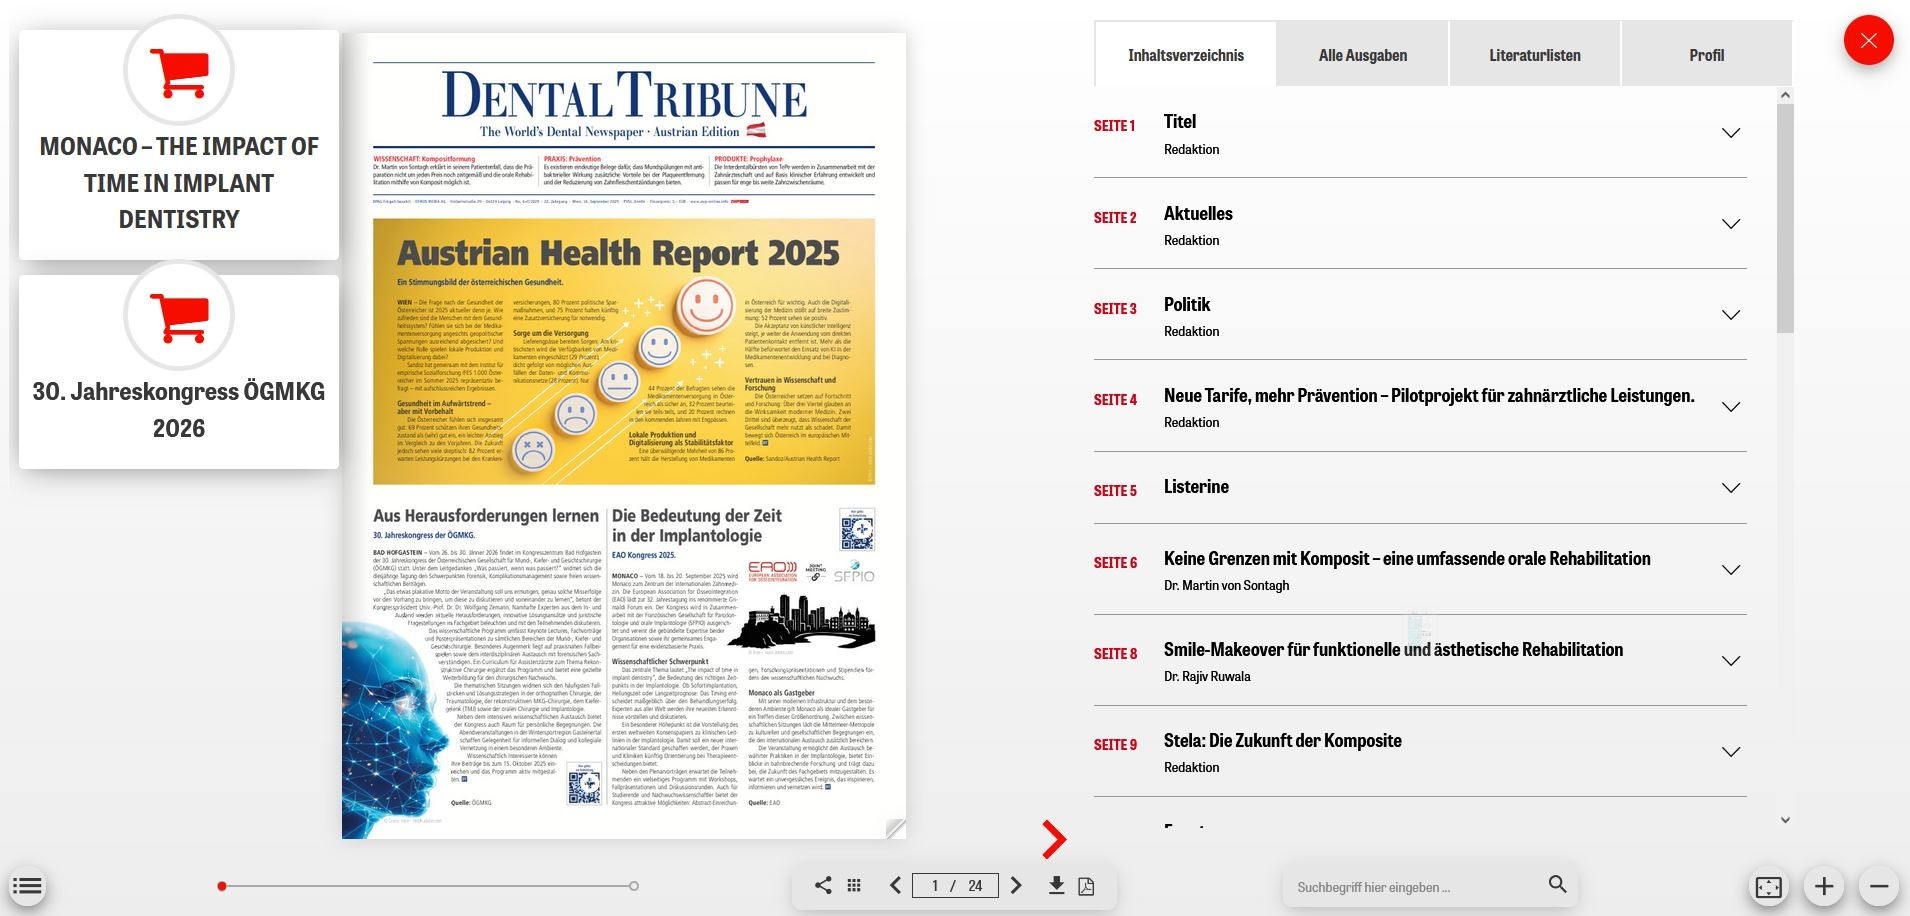This screenshot has height=916, width=1910.
Task: Click the 'SEITE 8' label
Action: [1115, 654]
